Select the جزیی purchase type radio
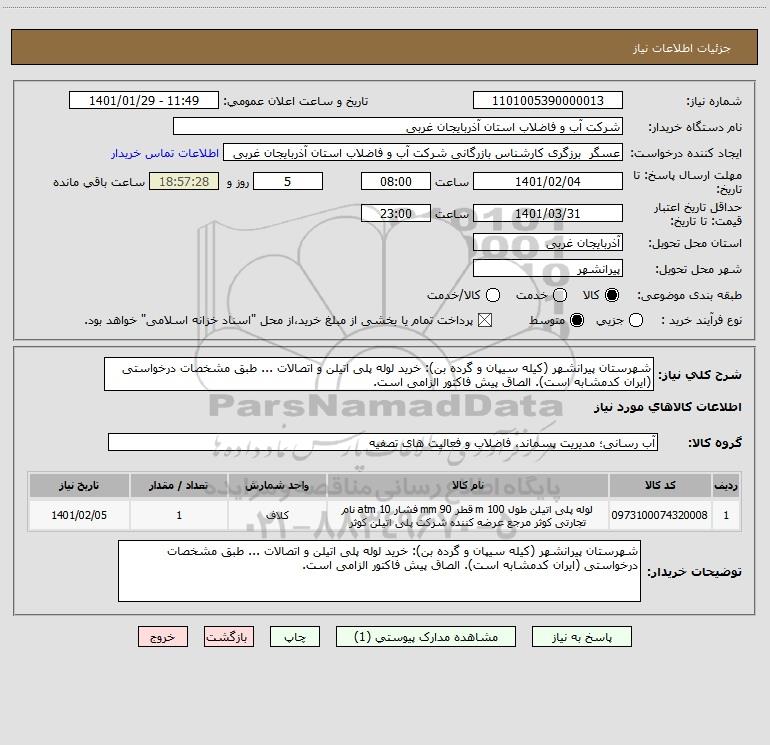Viewport: 770px width, 745px height. tap(635, 320)
